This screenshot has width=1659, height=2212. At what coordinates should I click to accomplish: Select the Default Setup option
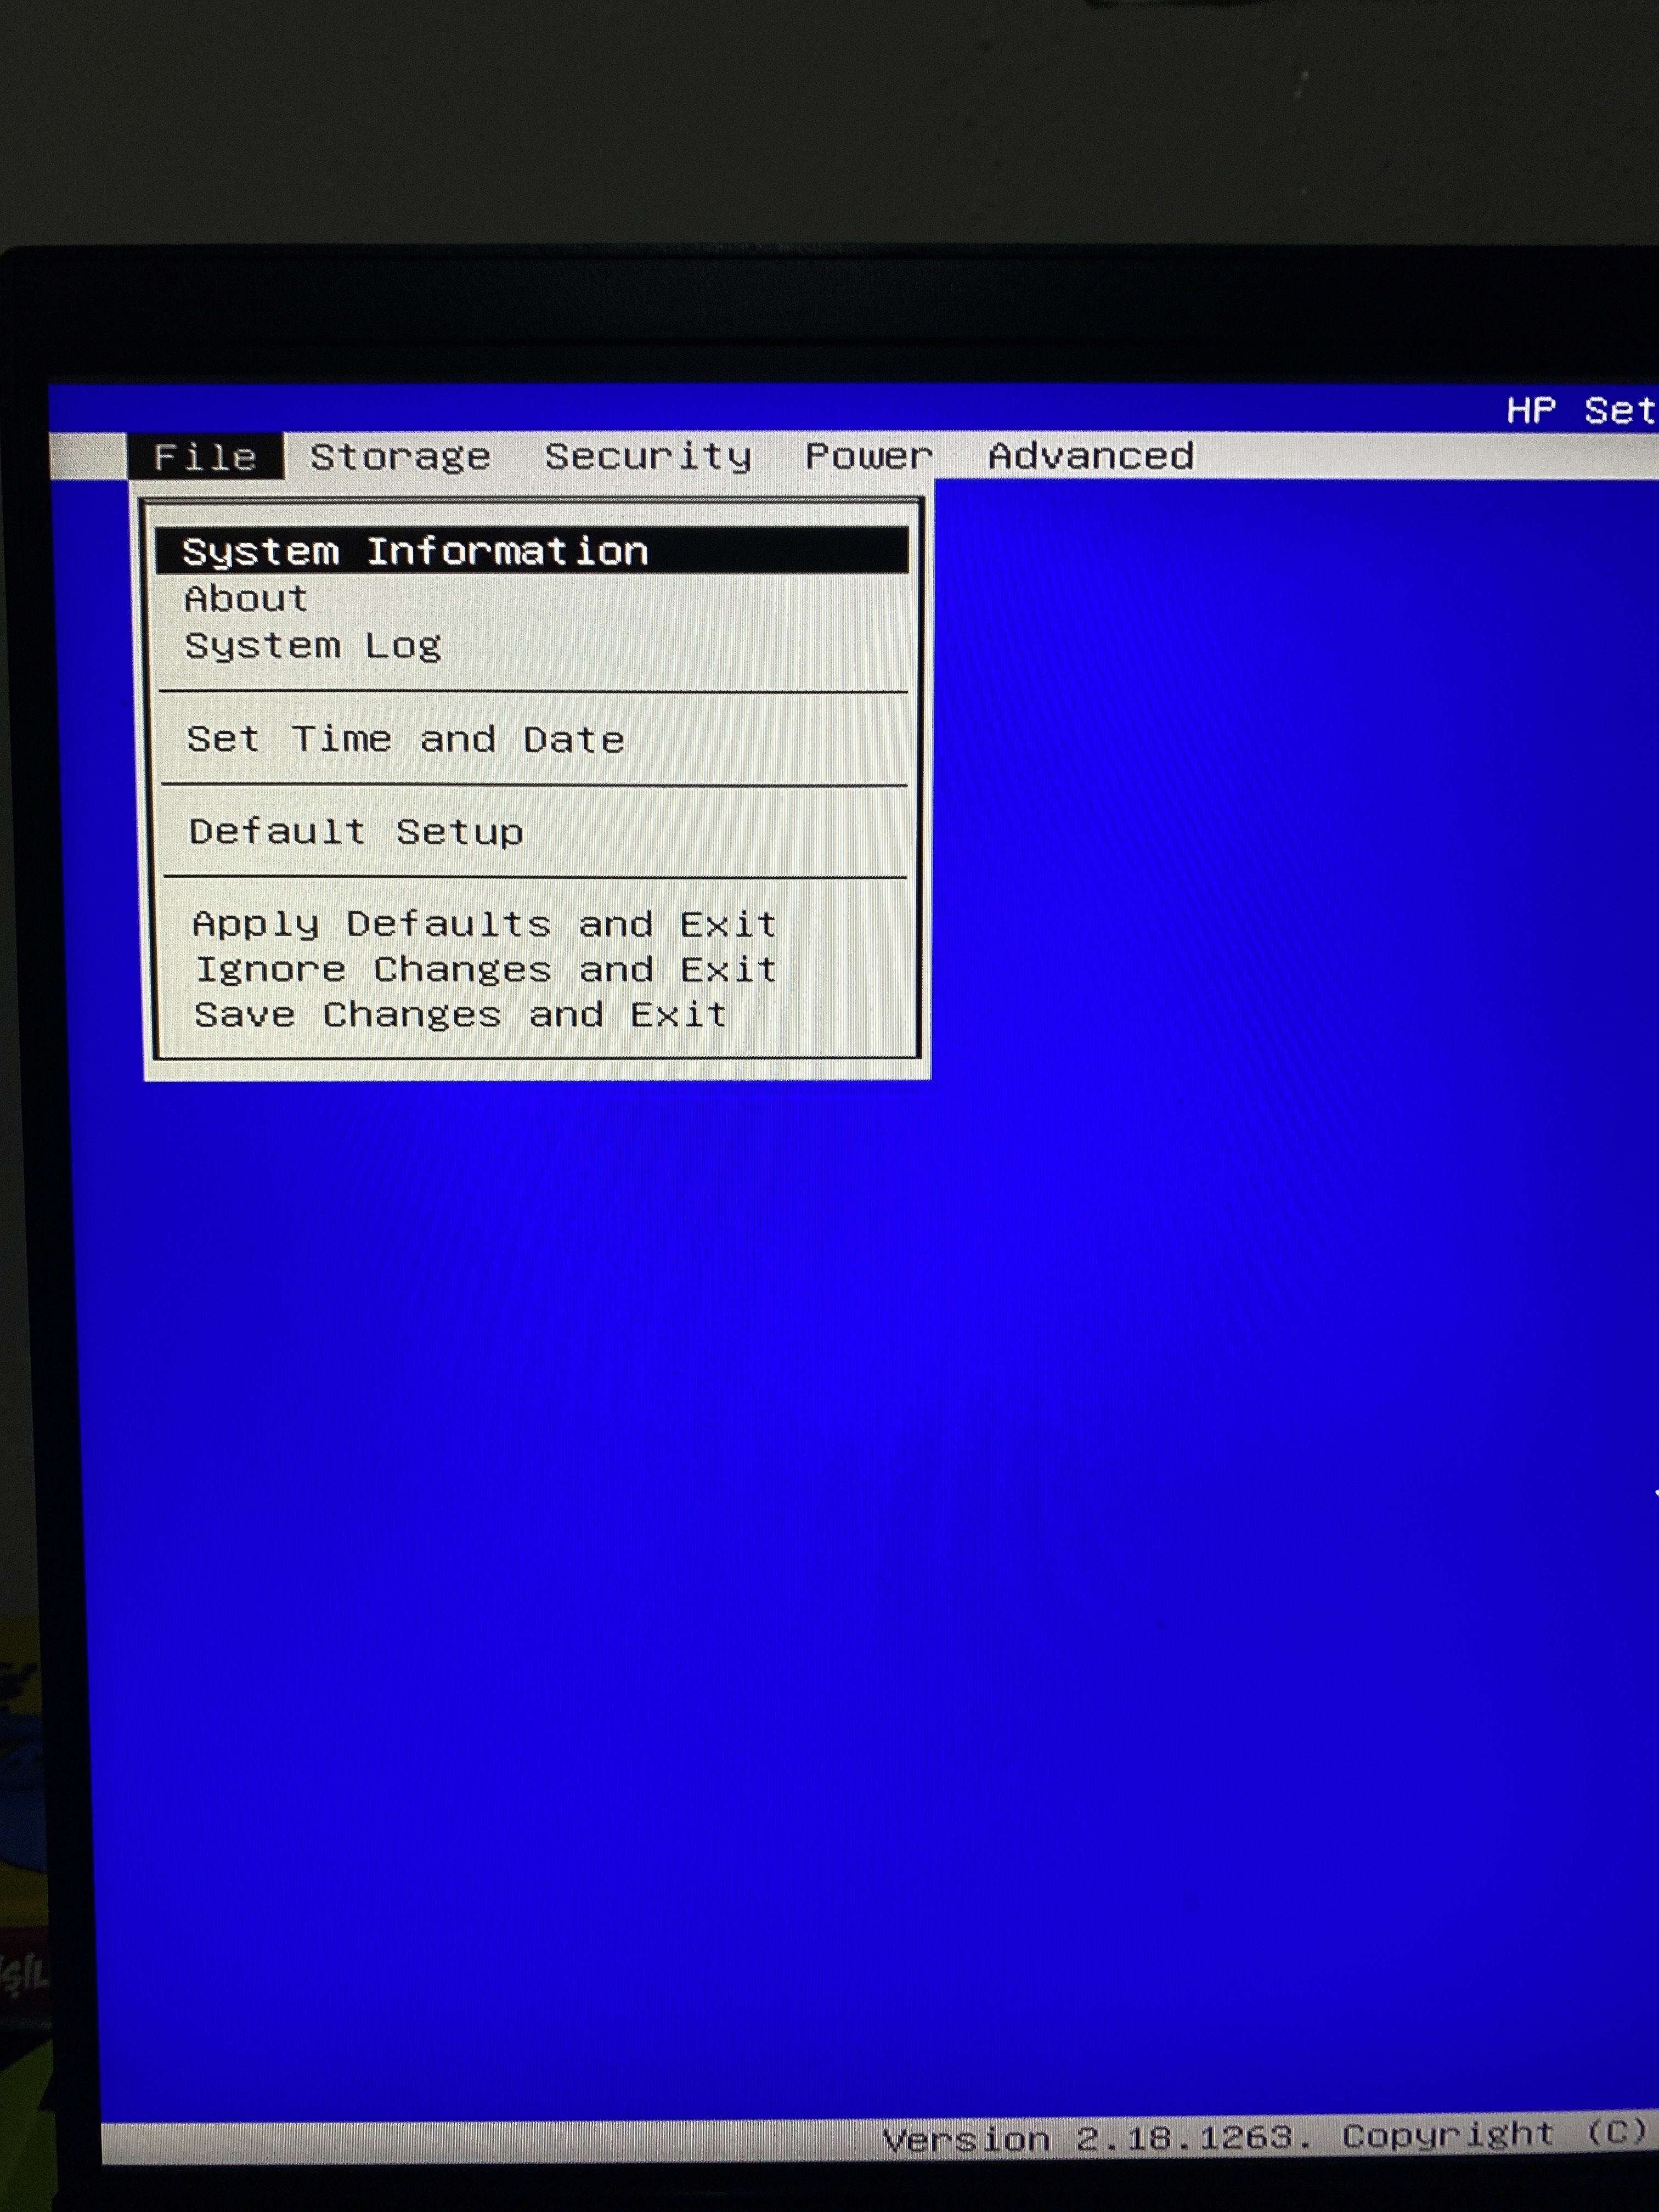(356, 831)
